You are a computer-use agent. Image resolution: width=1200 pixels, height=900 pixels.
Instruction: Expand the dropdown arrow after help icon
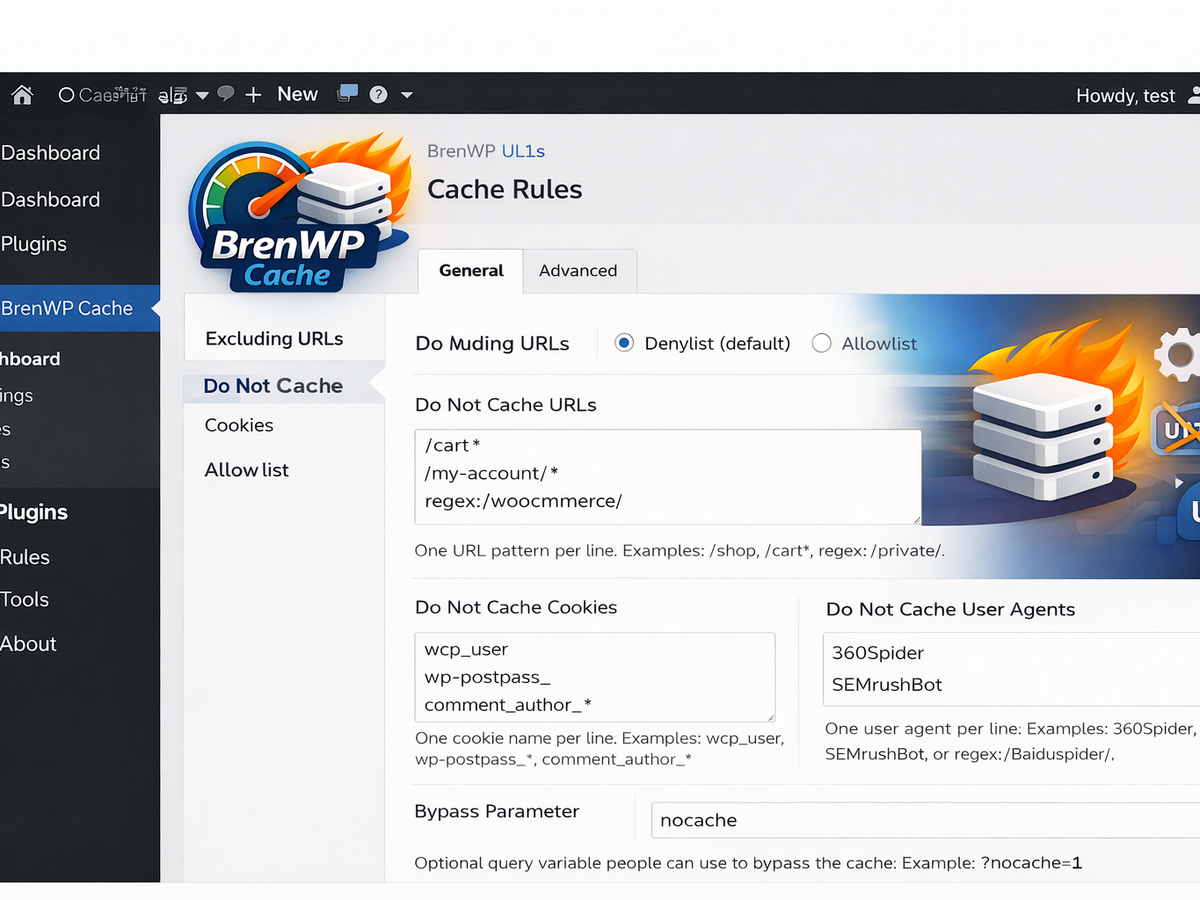(x=407, y=96)
